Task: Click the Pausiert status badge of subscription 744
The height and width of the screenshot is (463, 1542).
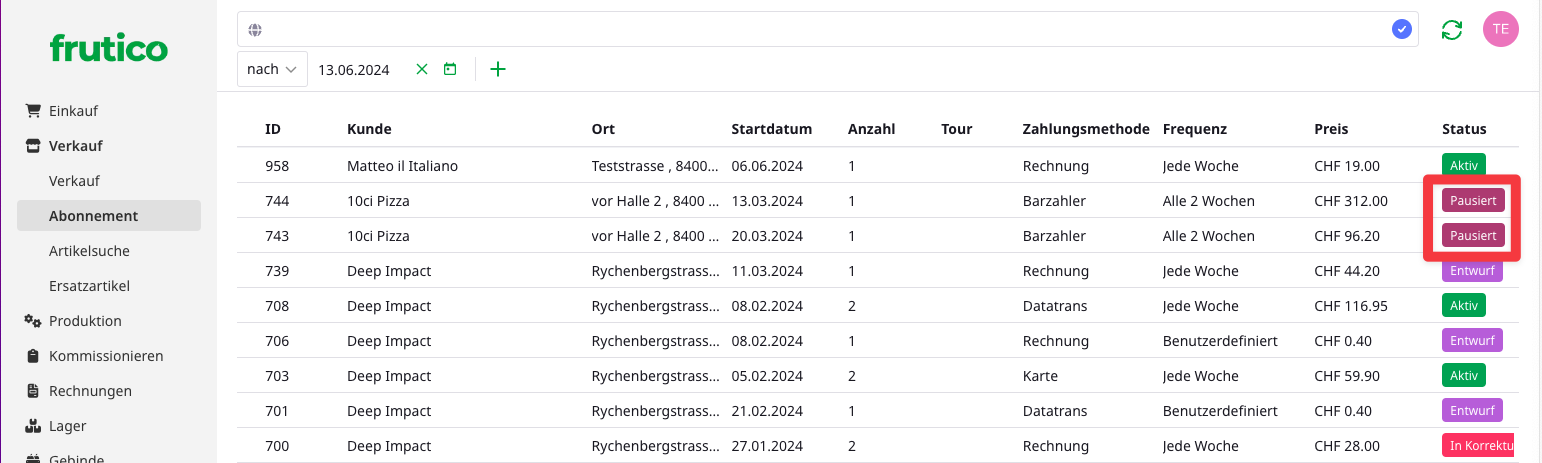Action: 1472,201
